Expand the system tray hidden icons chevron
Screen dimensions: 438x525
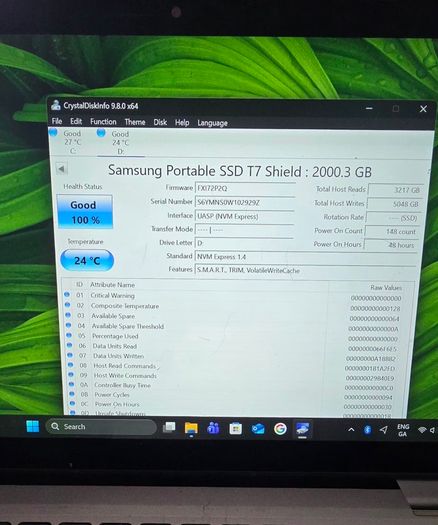click(351, 429)
